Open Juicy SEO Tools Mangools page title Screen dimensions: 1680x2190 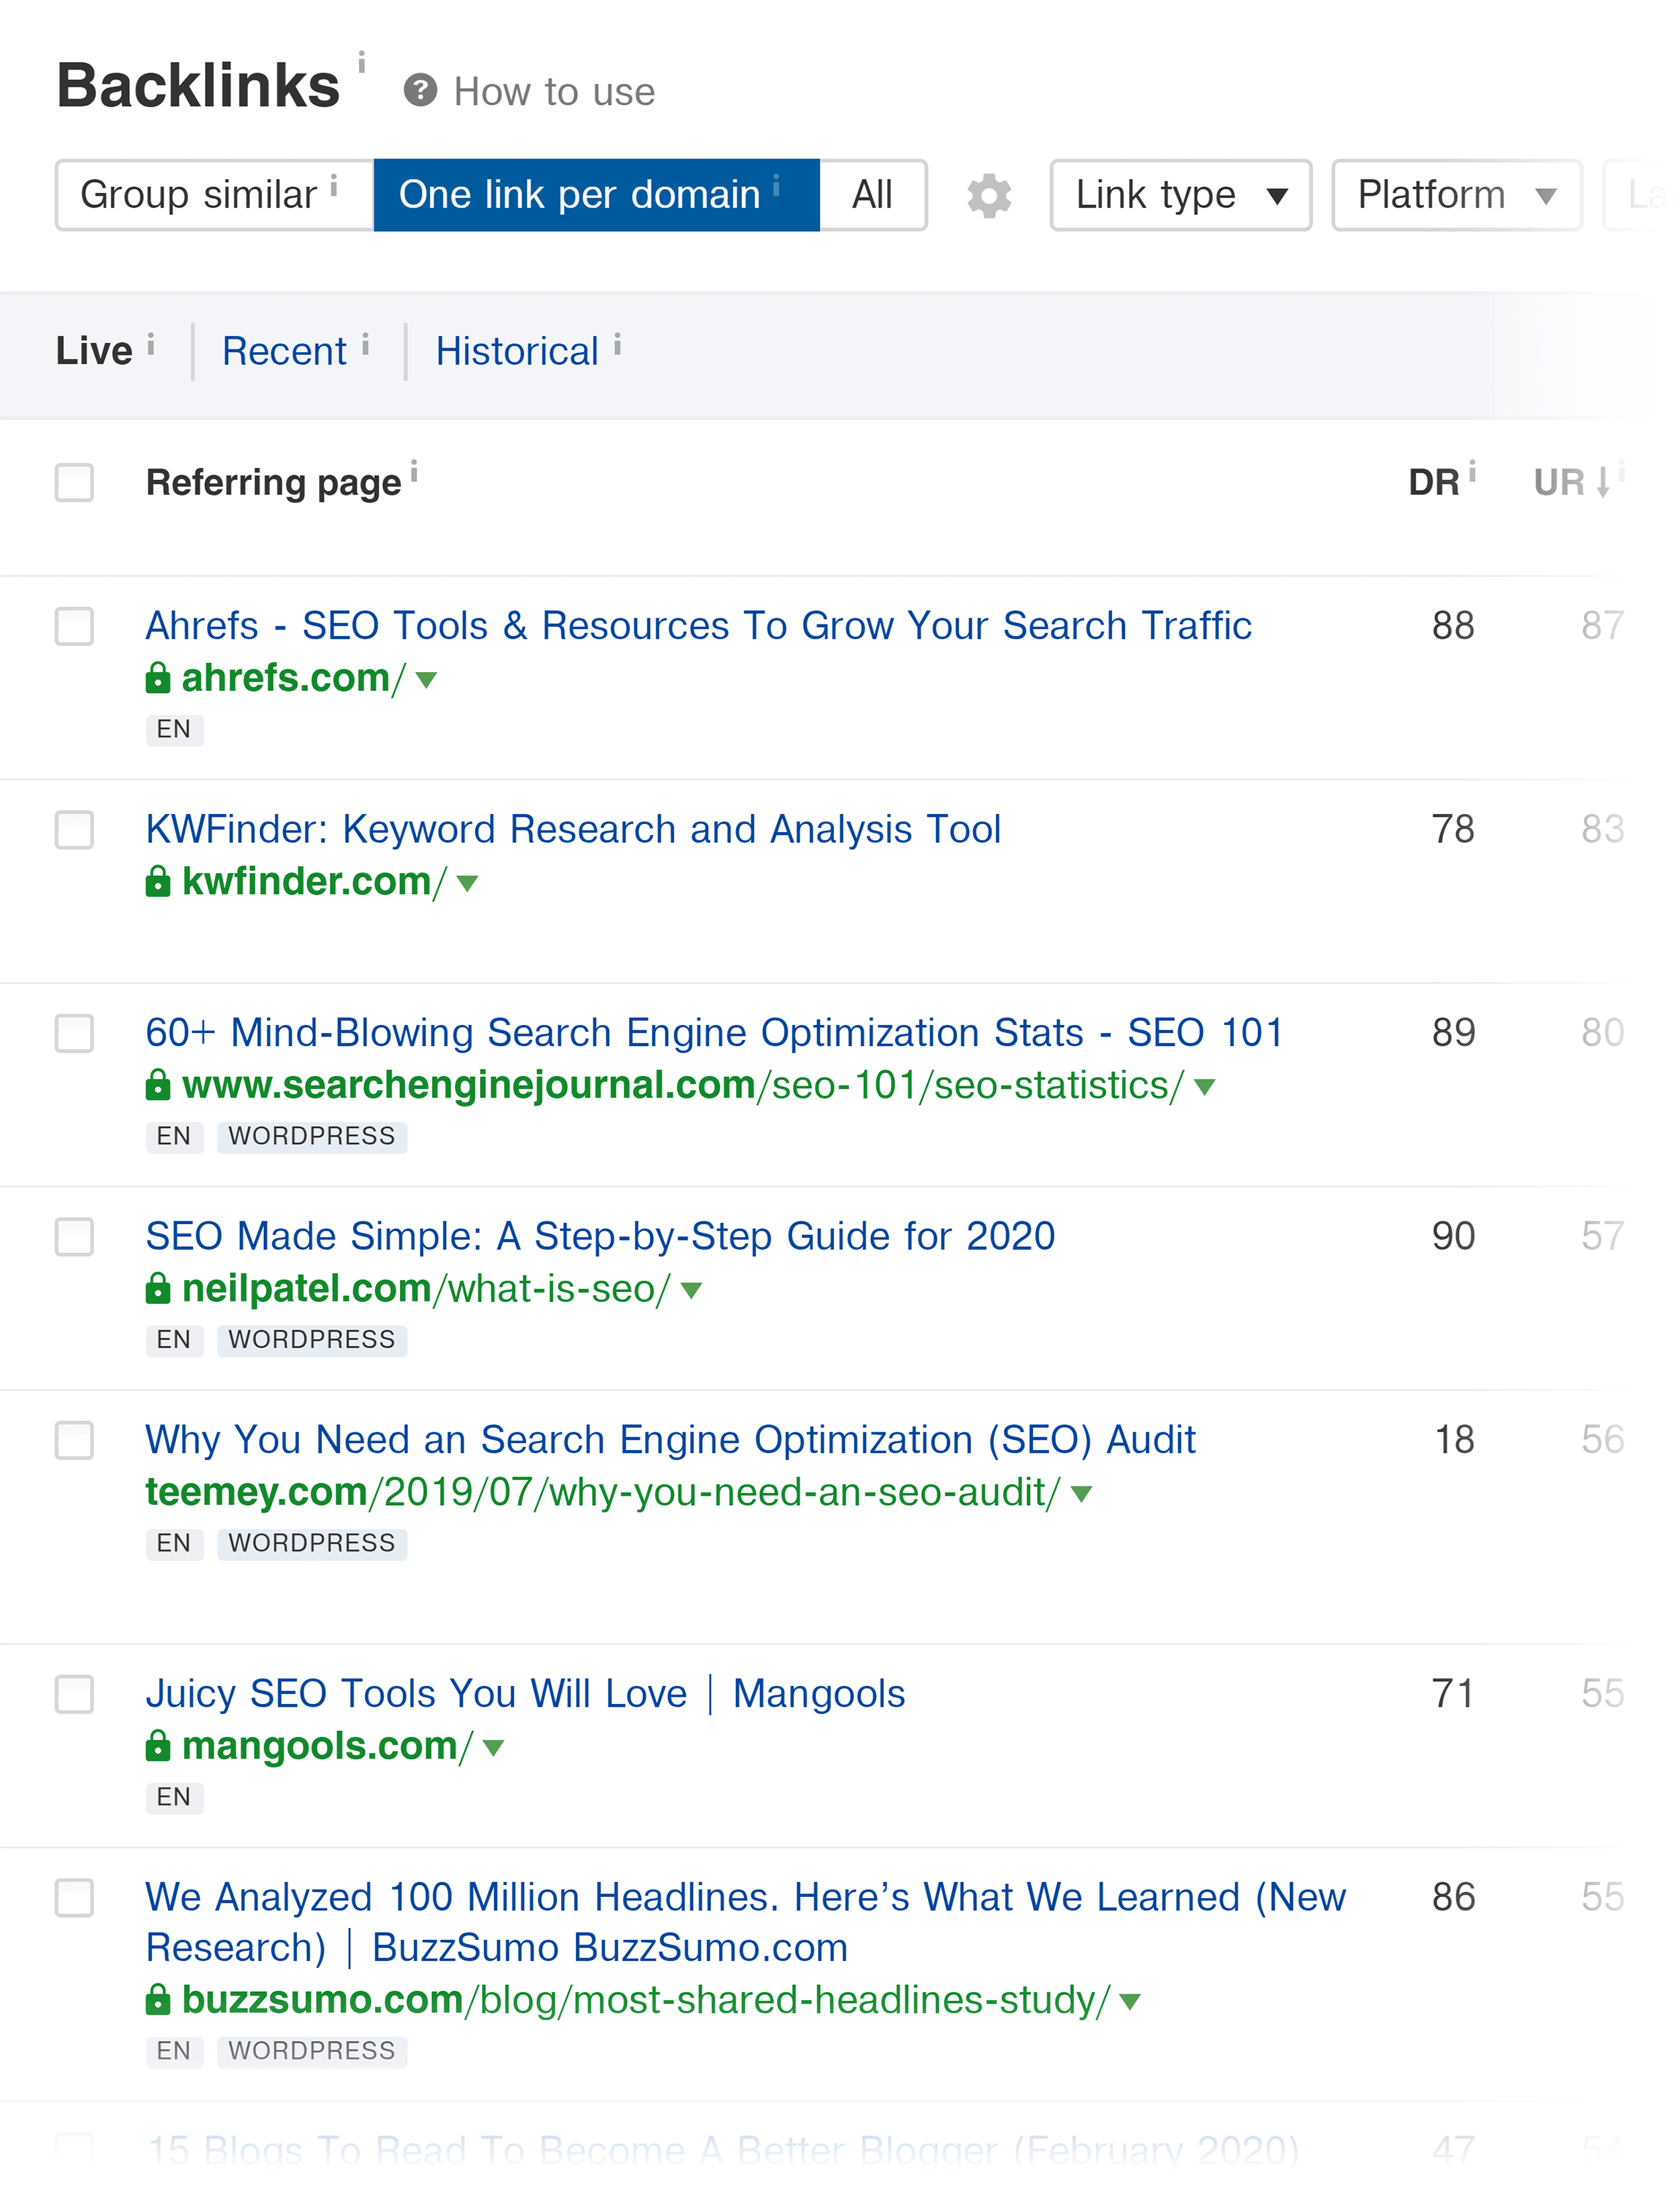[x=525, y=1694]
